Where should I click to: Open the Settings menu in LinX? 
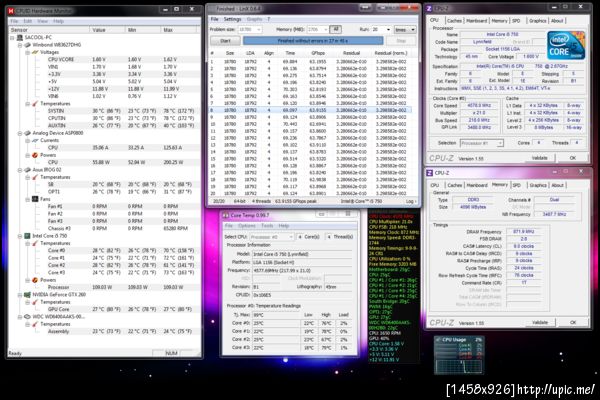pyautogui.click(x=232, y=19)
